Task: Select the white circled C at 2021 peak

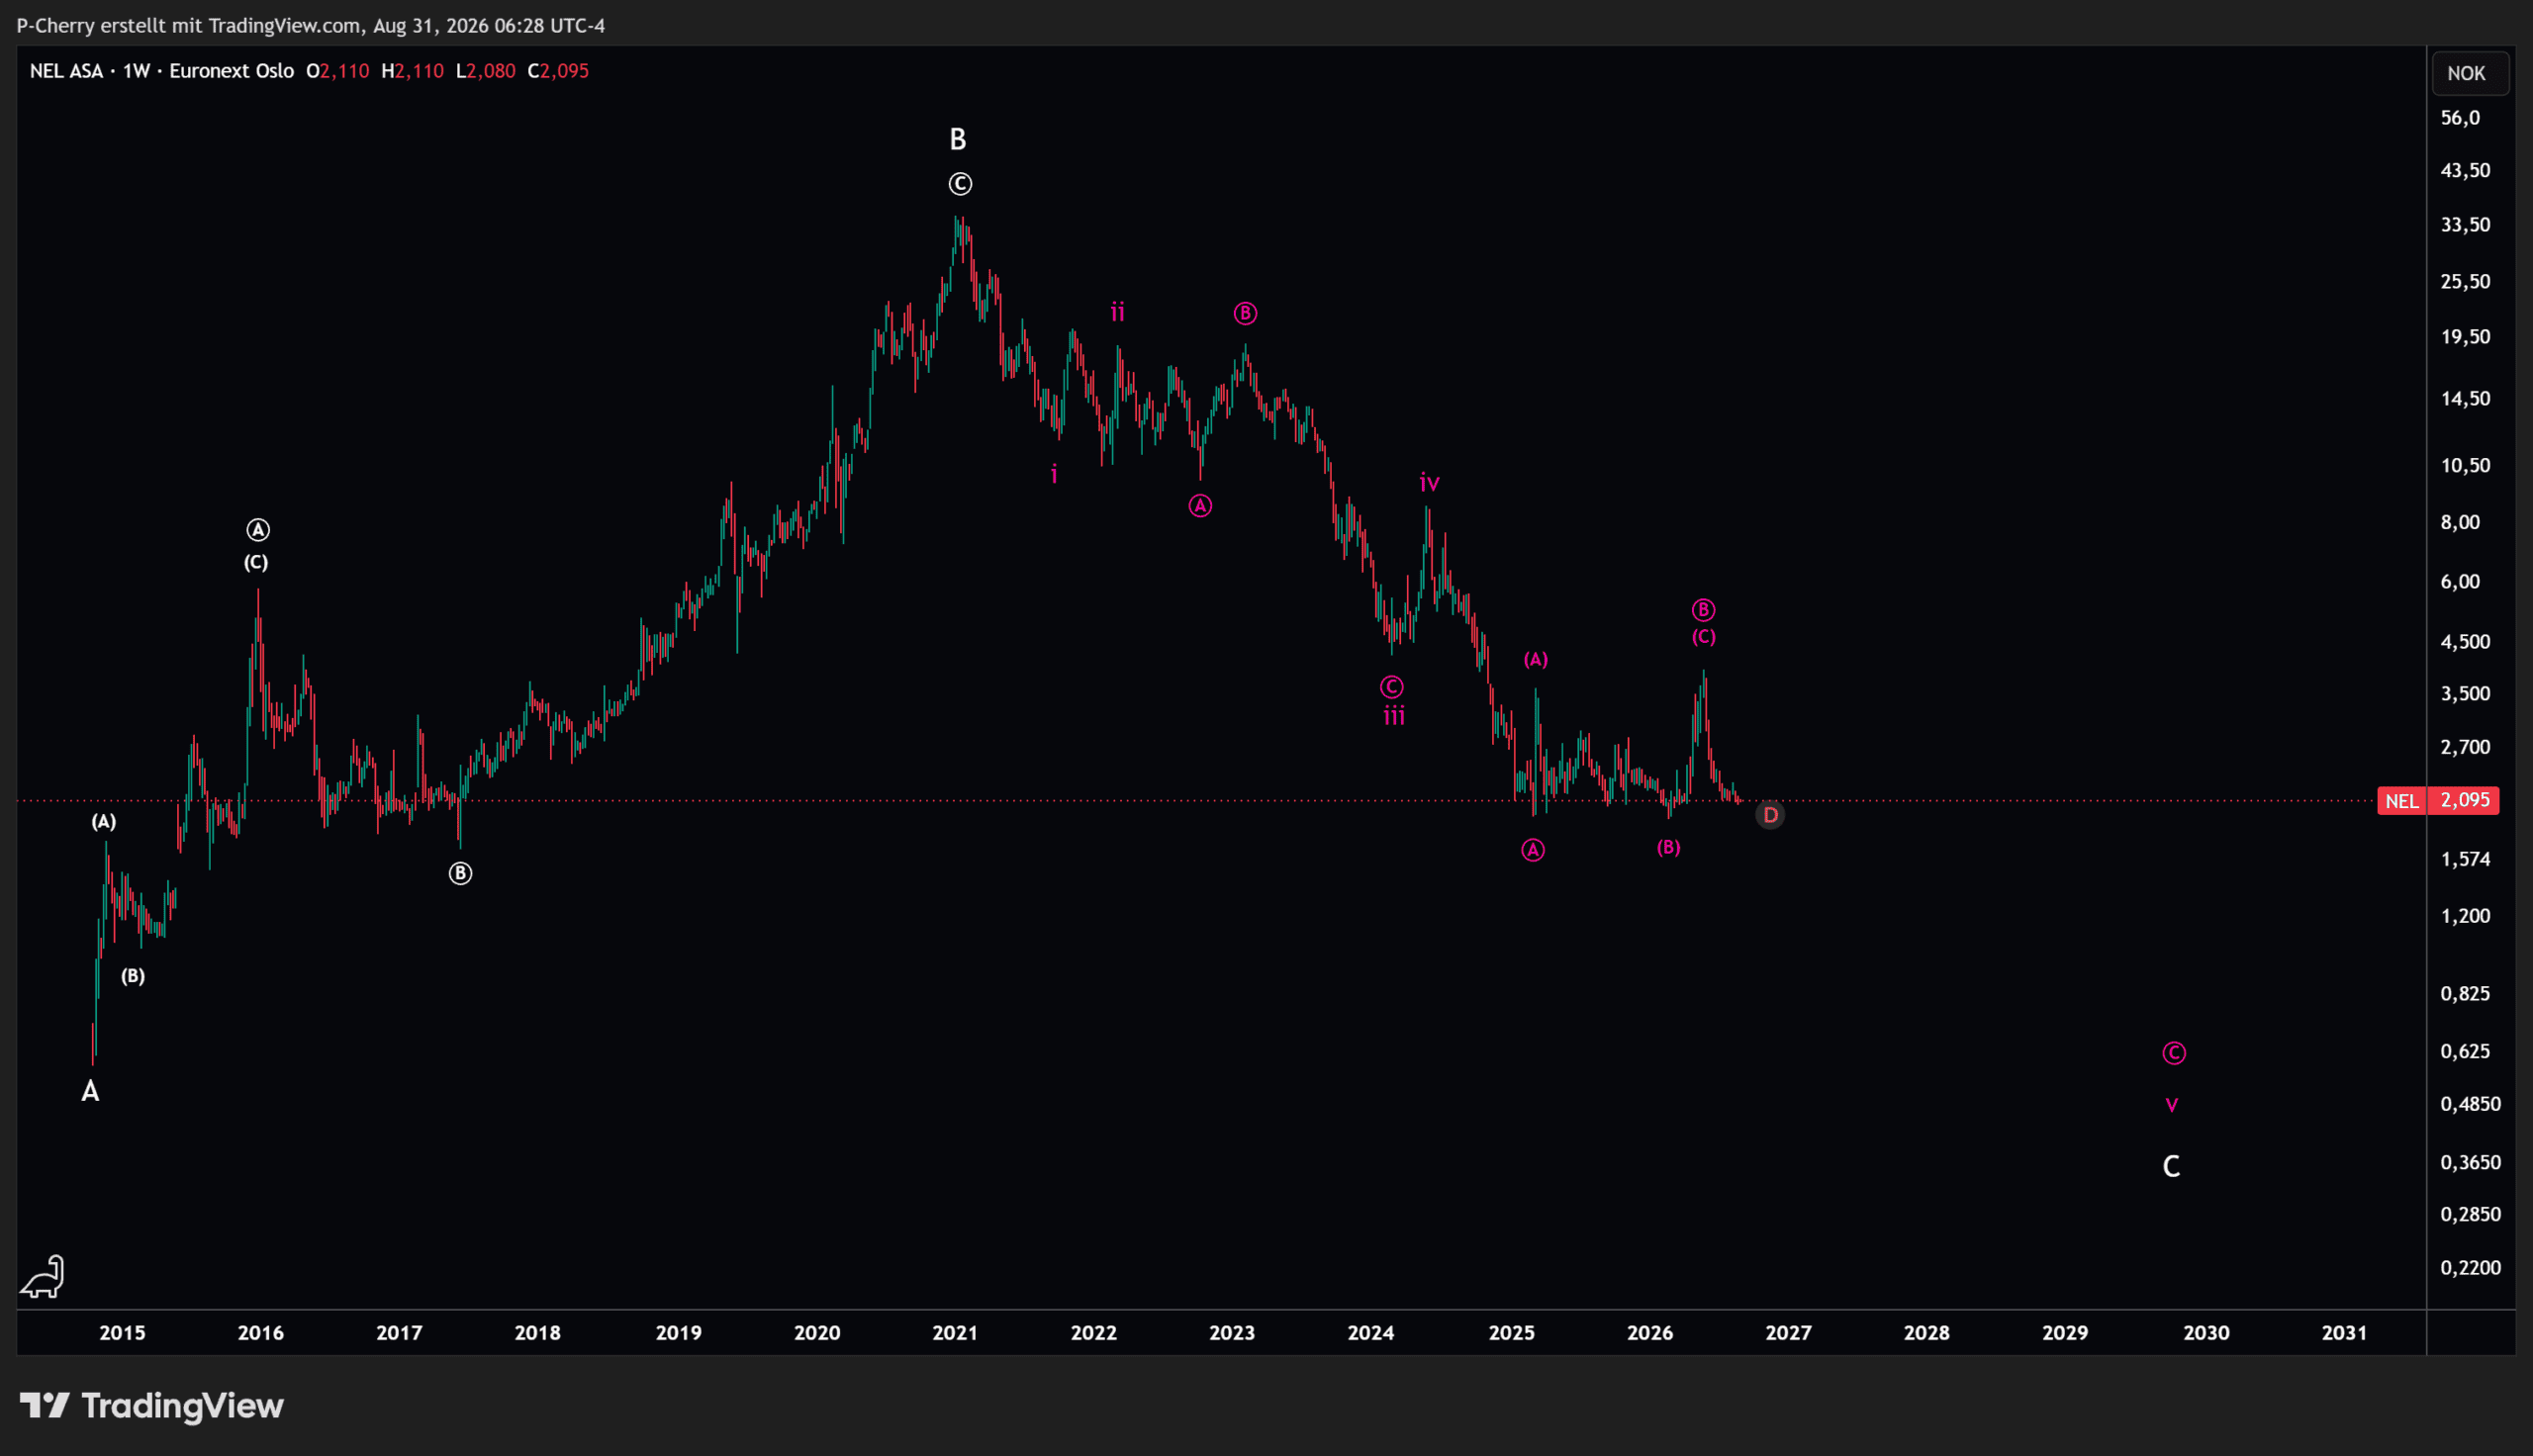Action: click(960, 184)
